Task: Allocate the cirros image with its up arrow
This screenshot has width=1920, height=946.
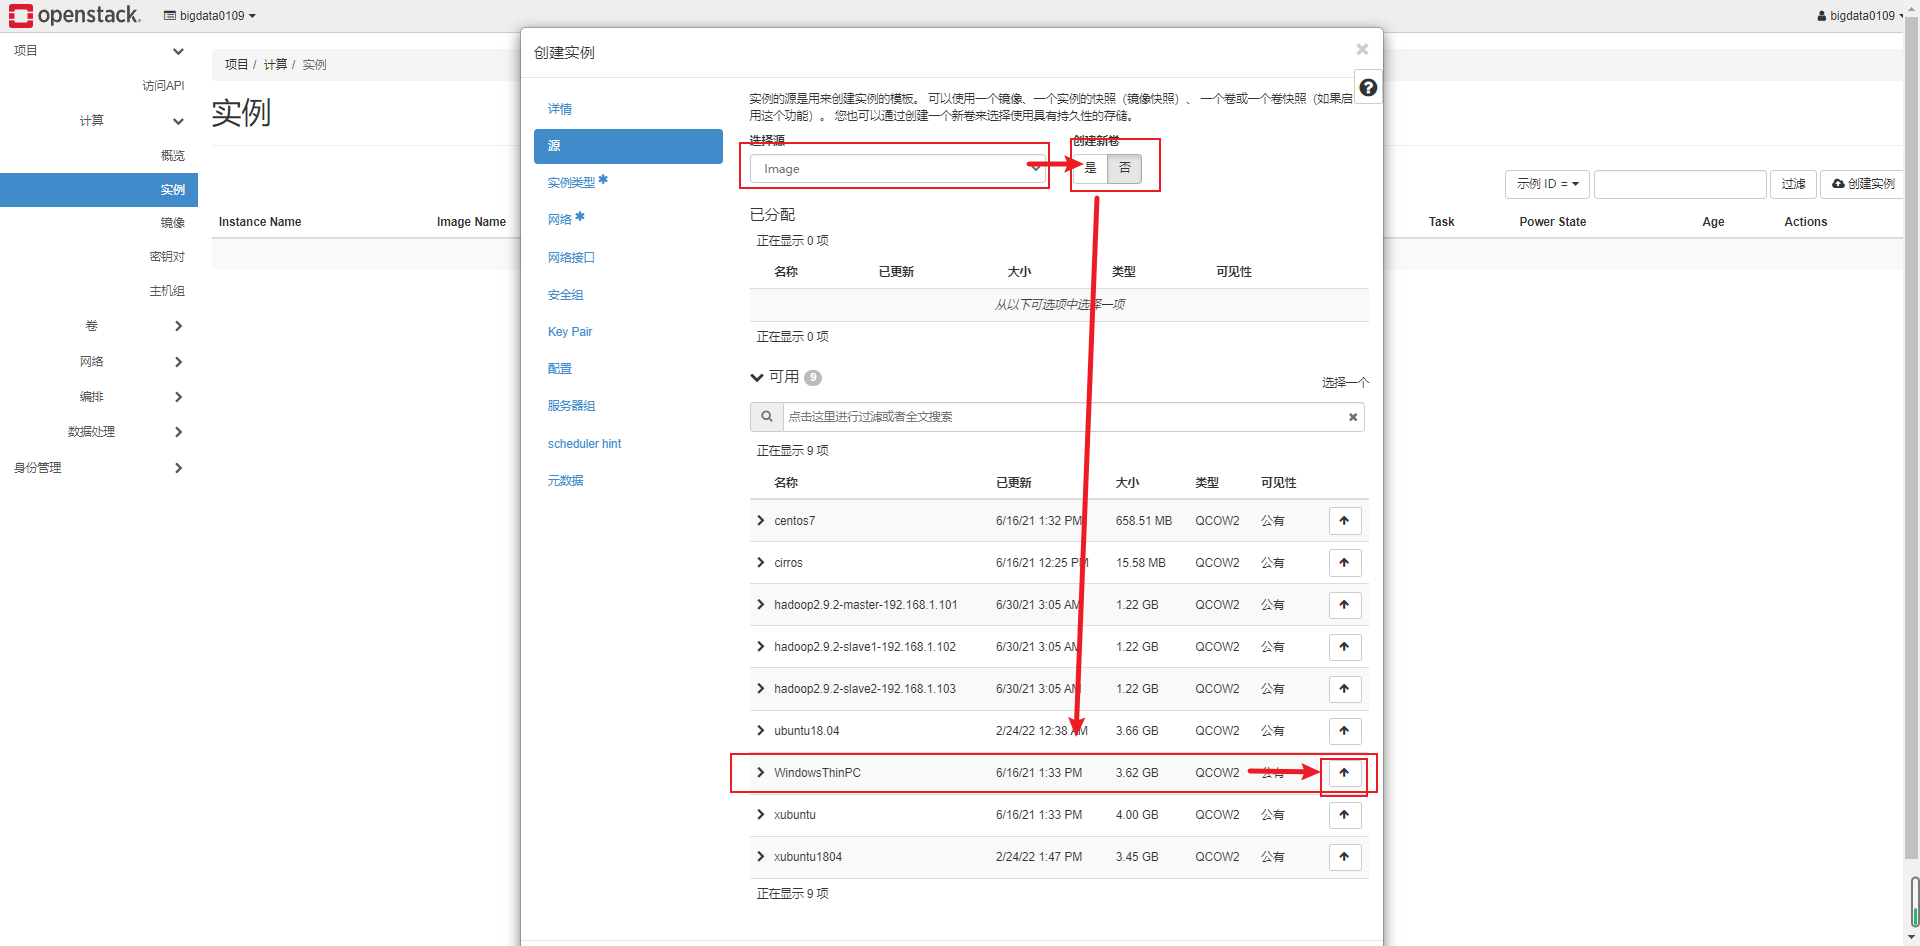Action: click(1345, 563)
